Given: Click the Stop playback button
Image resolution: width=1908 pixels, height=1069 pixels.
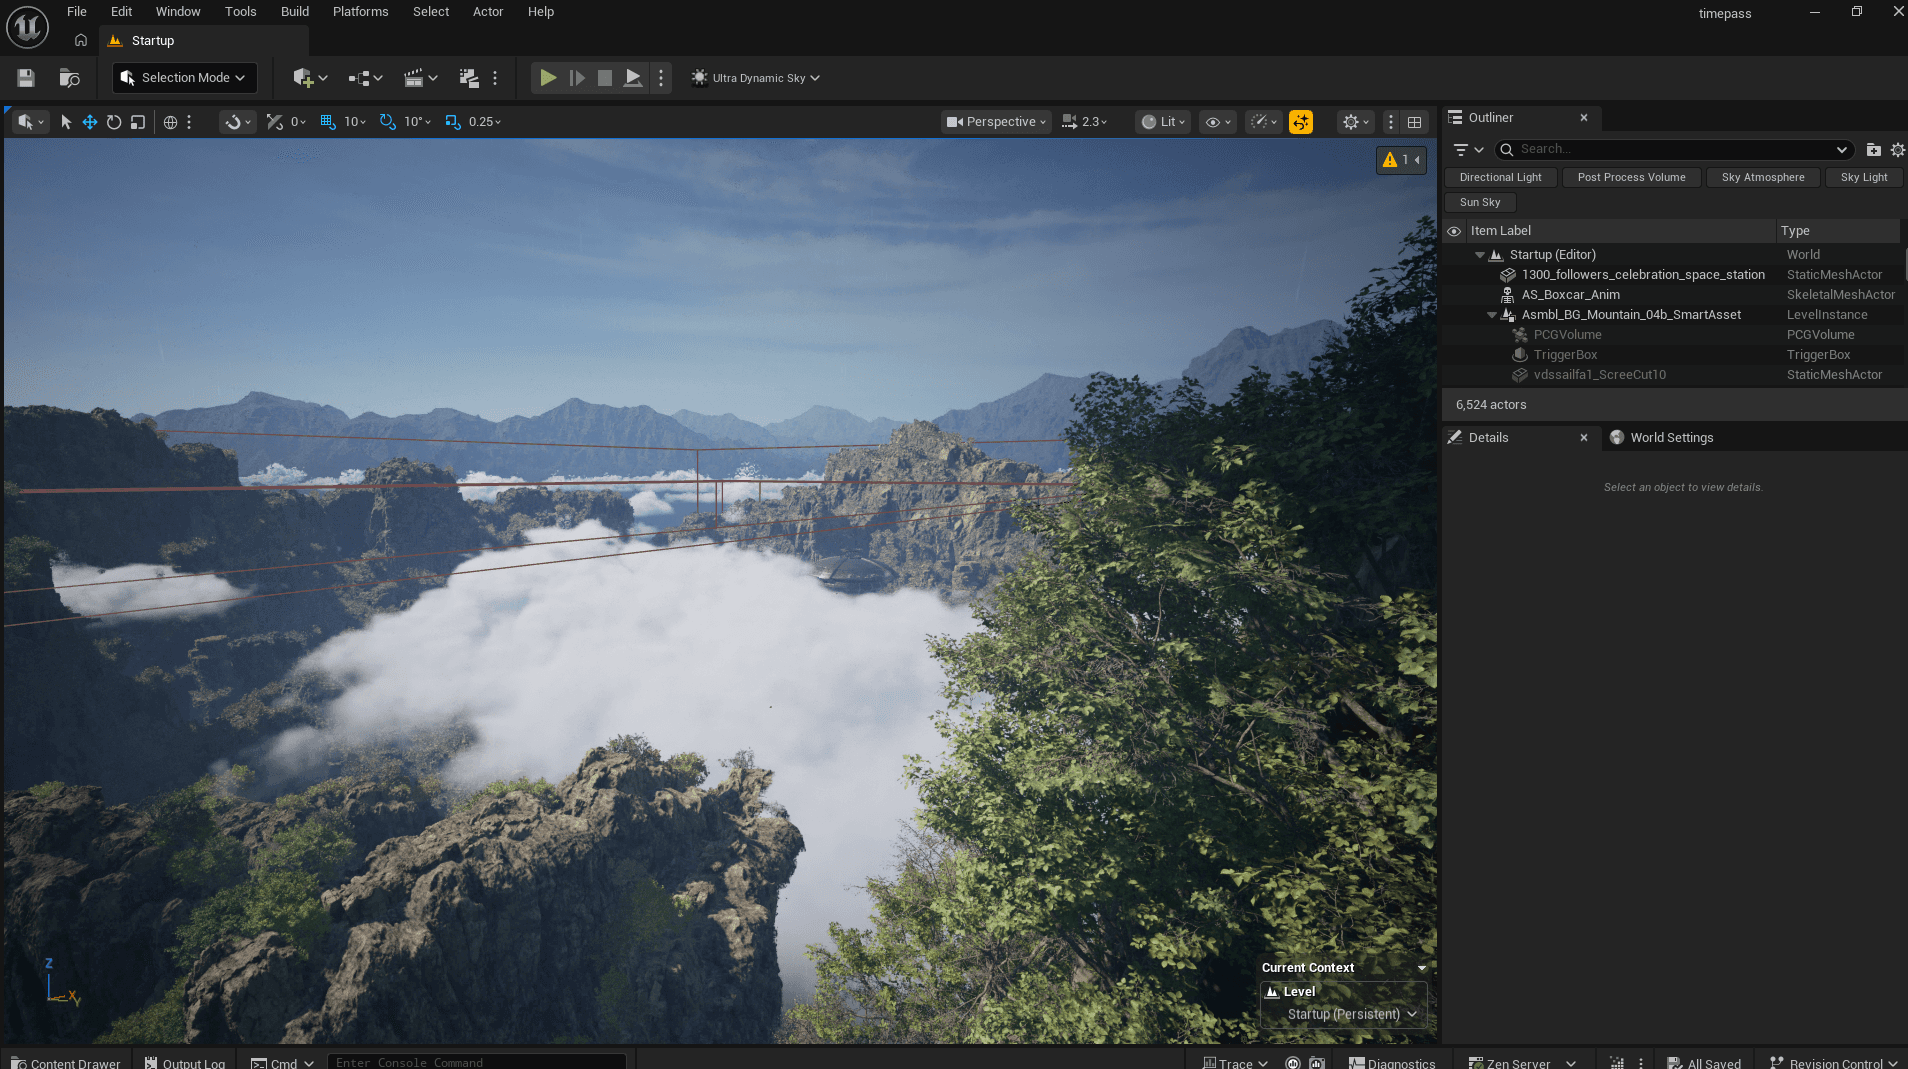Looking at the screenshot, I should coord(605,78).
